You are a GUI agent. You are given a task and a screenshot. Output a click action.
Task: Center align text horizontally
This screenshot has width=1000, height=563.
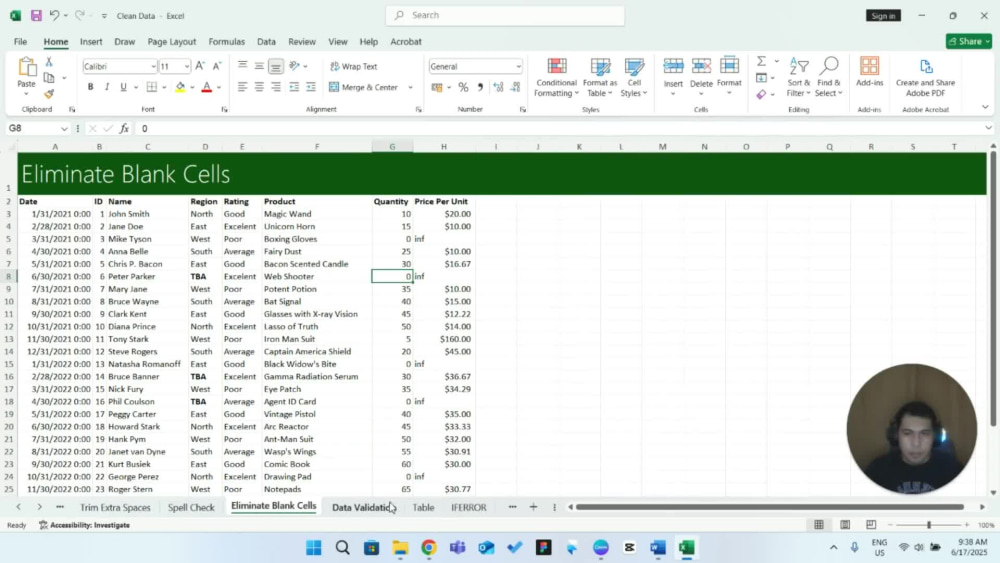point(259,87)
